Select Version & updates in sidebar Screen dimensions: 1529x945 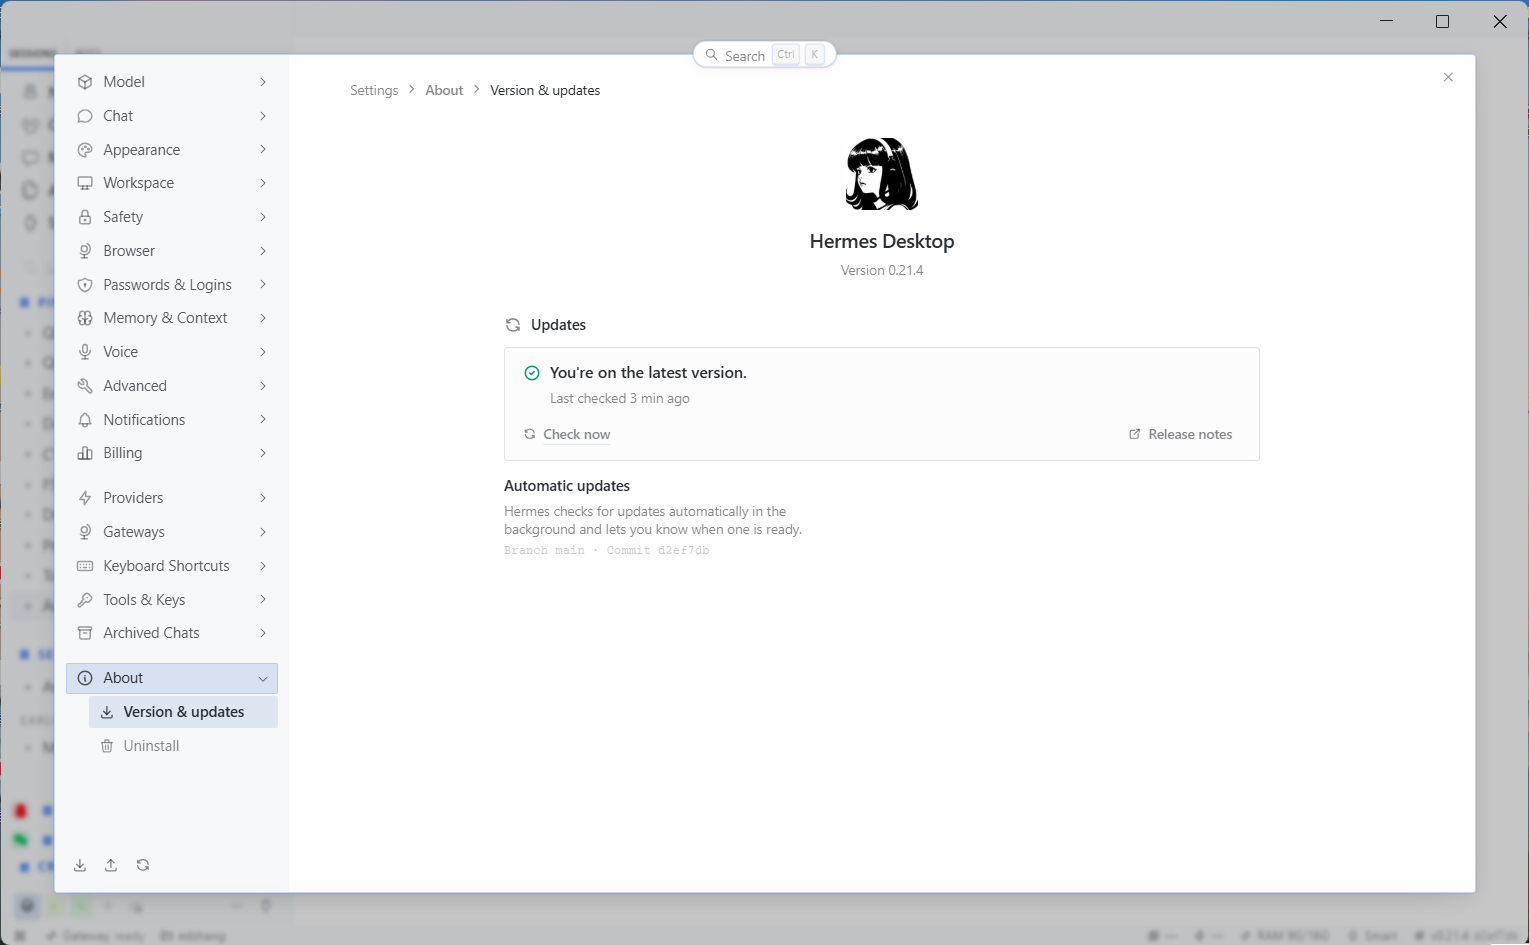coord(183,712)
